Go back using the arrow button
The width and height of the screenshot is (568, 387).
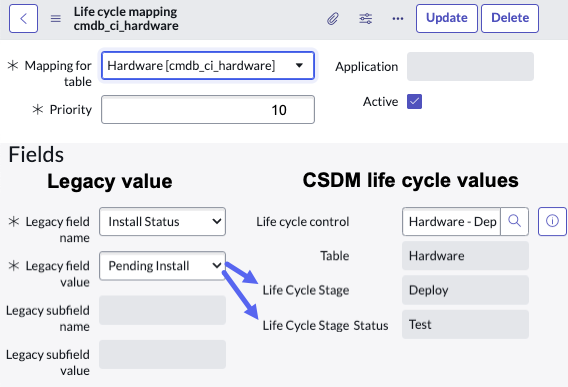coord(24,18)
